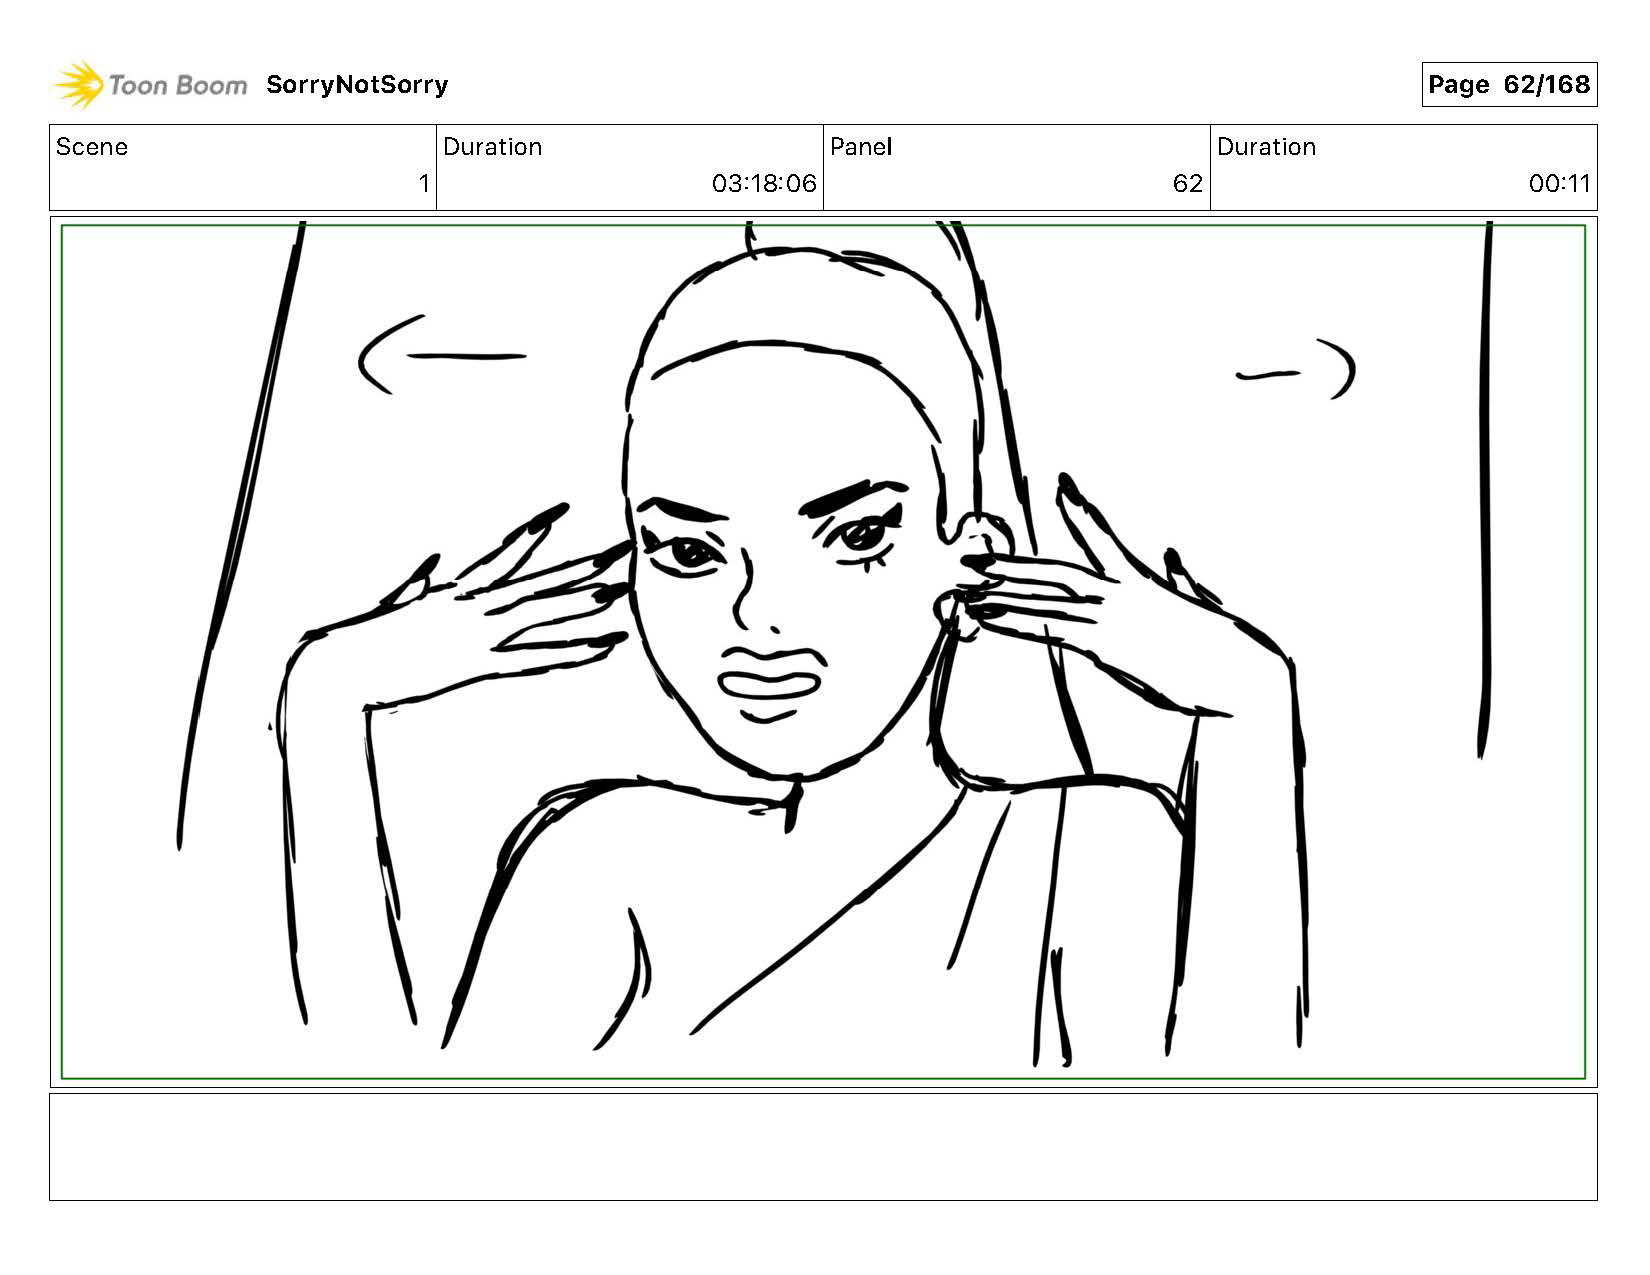
Task: Click the storyboard panel drawing
Action: coord(823,652)
